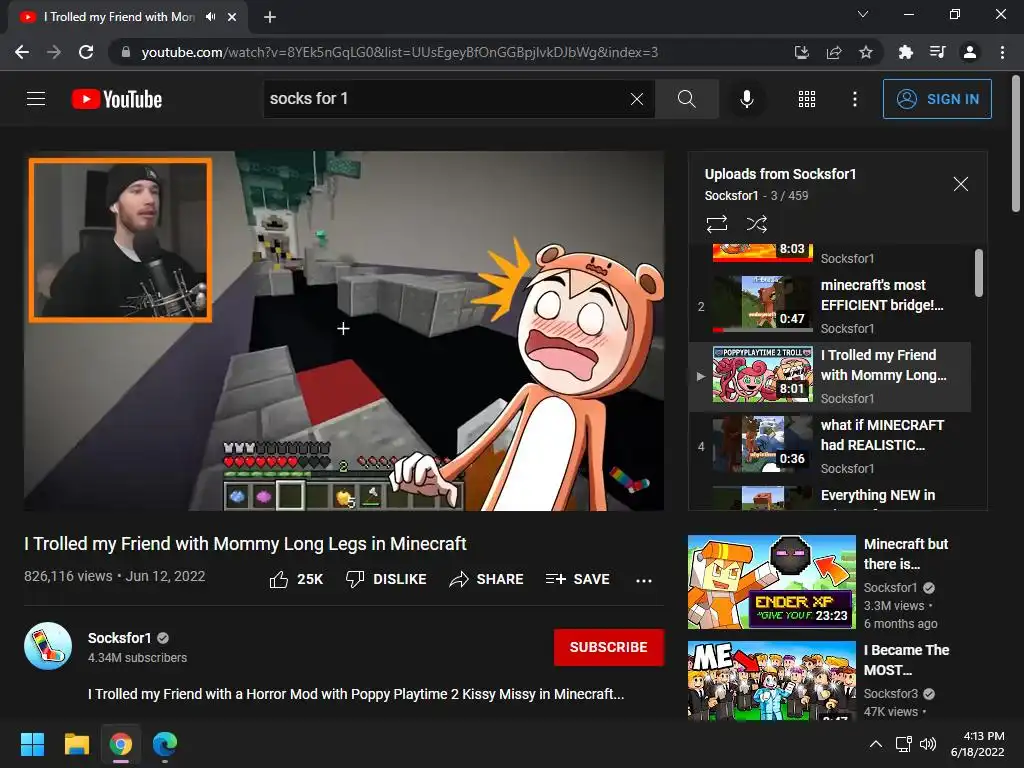Show hidden tray icons chevron
The width and height of the screenshot is (1024, 768).
(x=876, y=744)
